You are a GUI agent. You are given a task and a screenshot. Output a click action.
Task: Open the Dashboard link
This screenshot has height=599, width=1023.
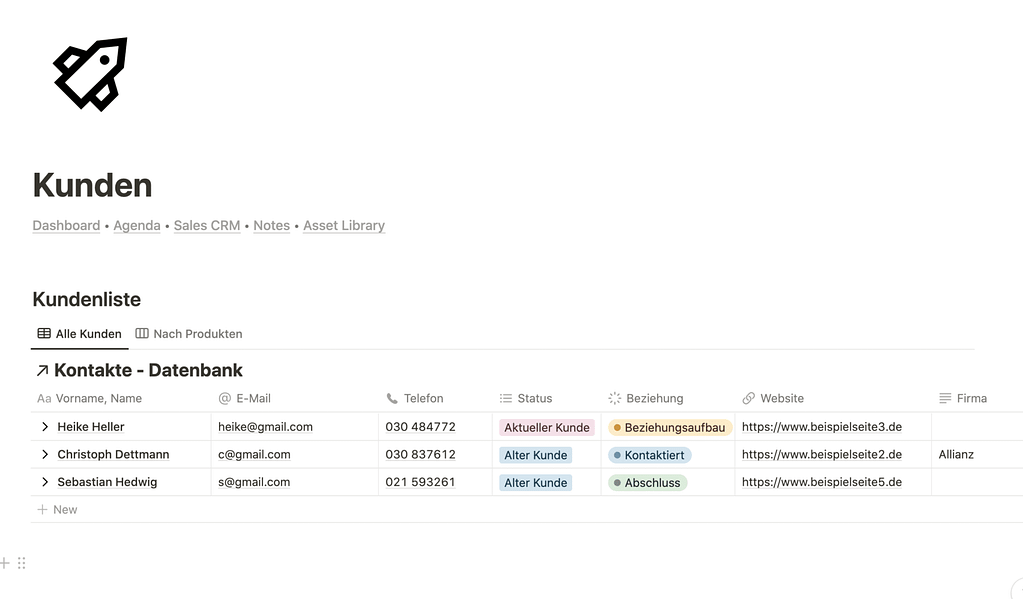(66, 226)
